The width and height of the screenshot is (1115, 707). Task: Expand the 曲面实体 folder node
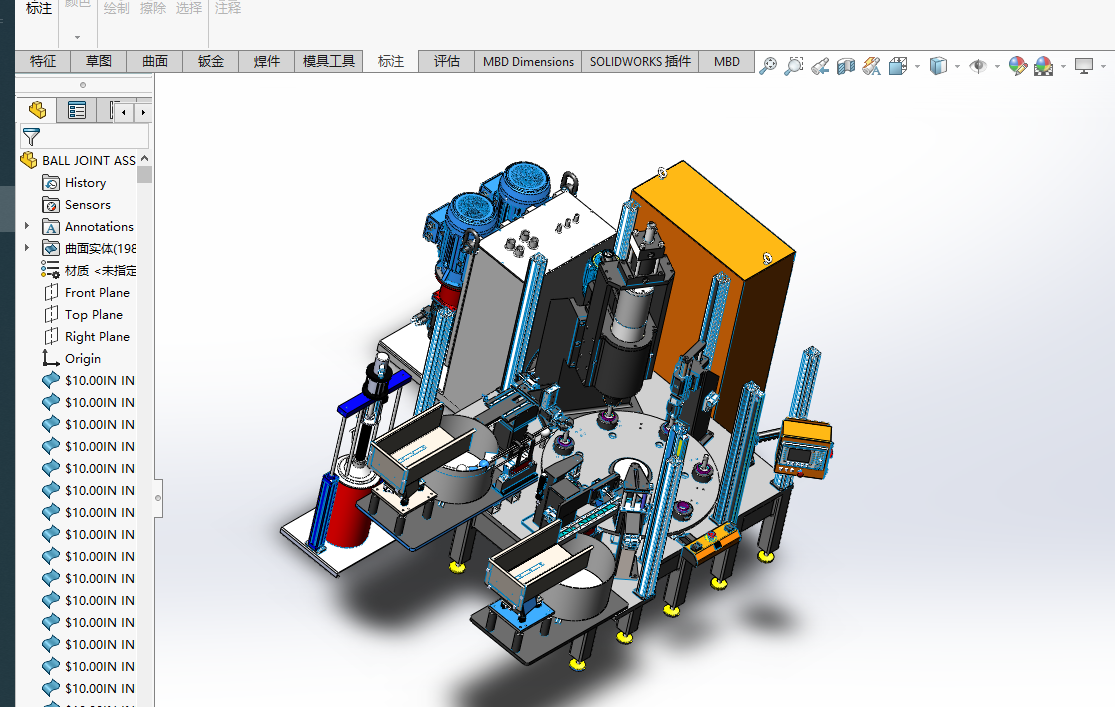pyautogui.click(x=27, y=248)
